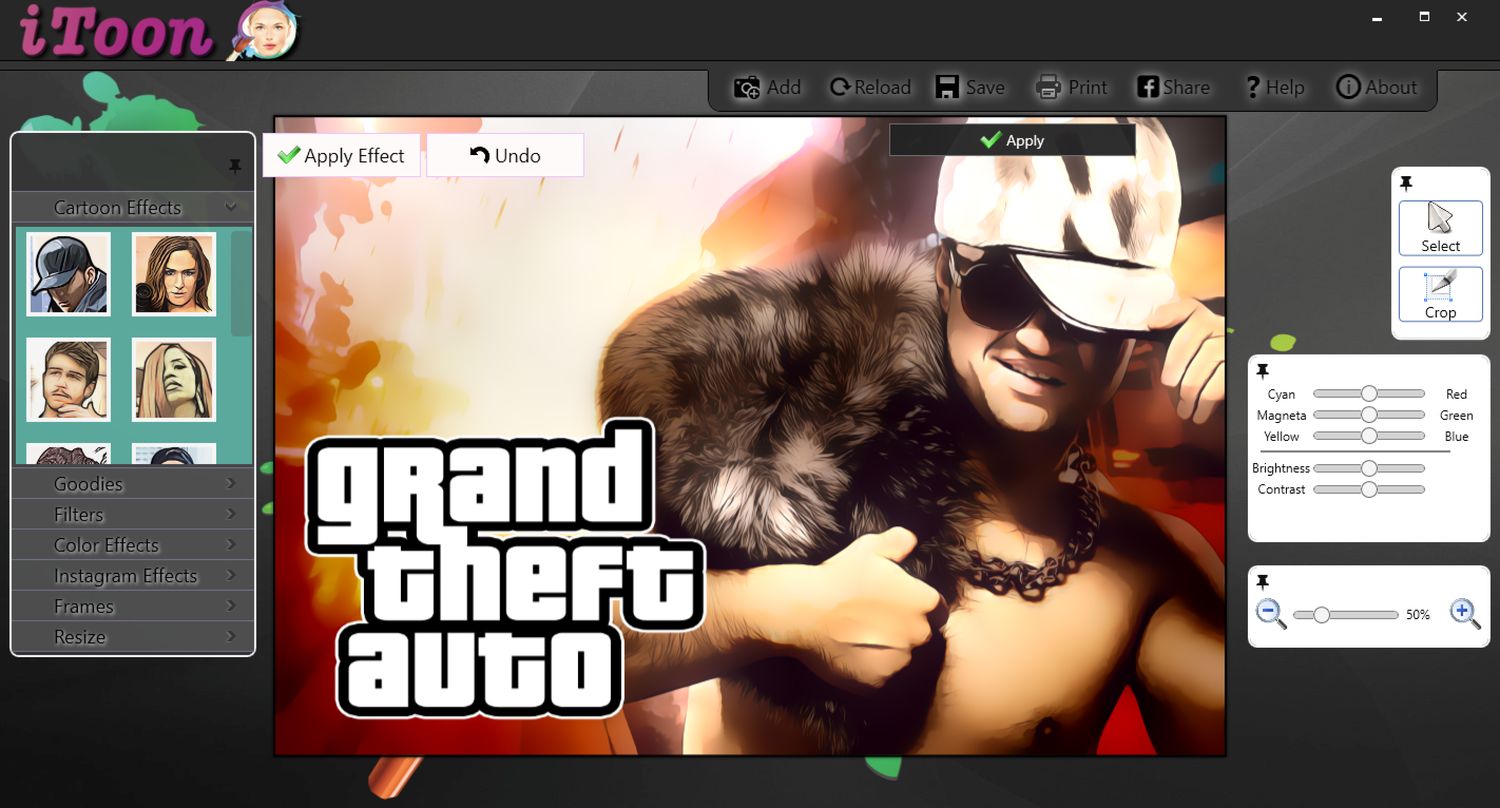Expand the Resize section
This screenshot has height=808, width=1500.
click(x=132, y=637)
